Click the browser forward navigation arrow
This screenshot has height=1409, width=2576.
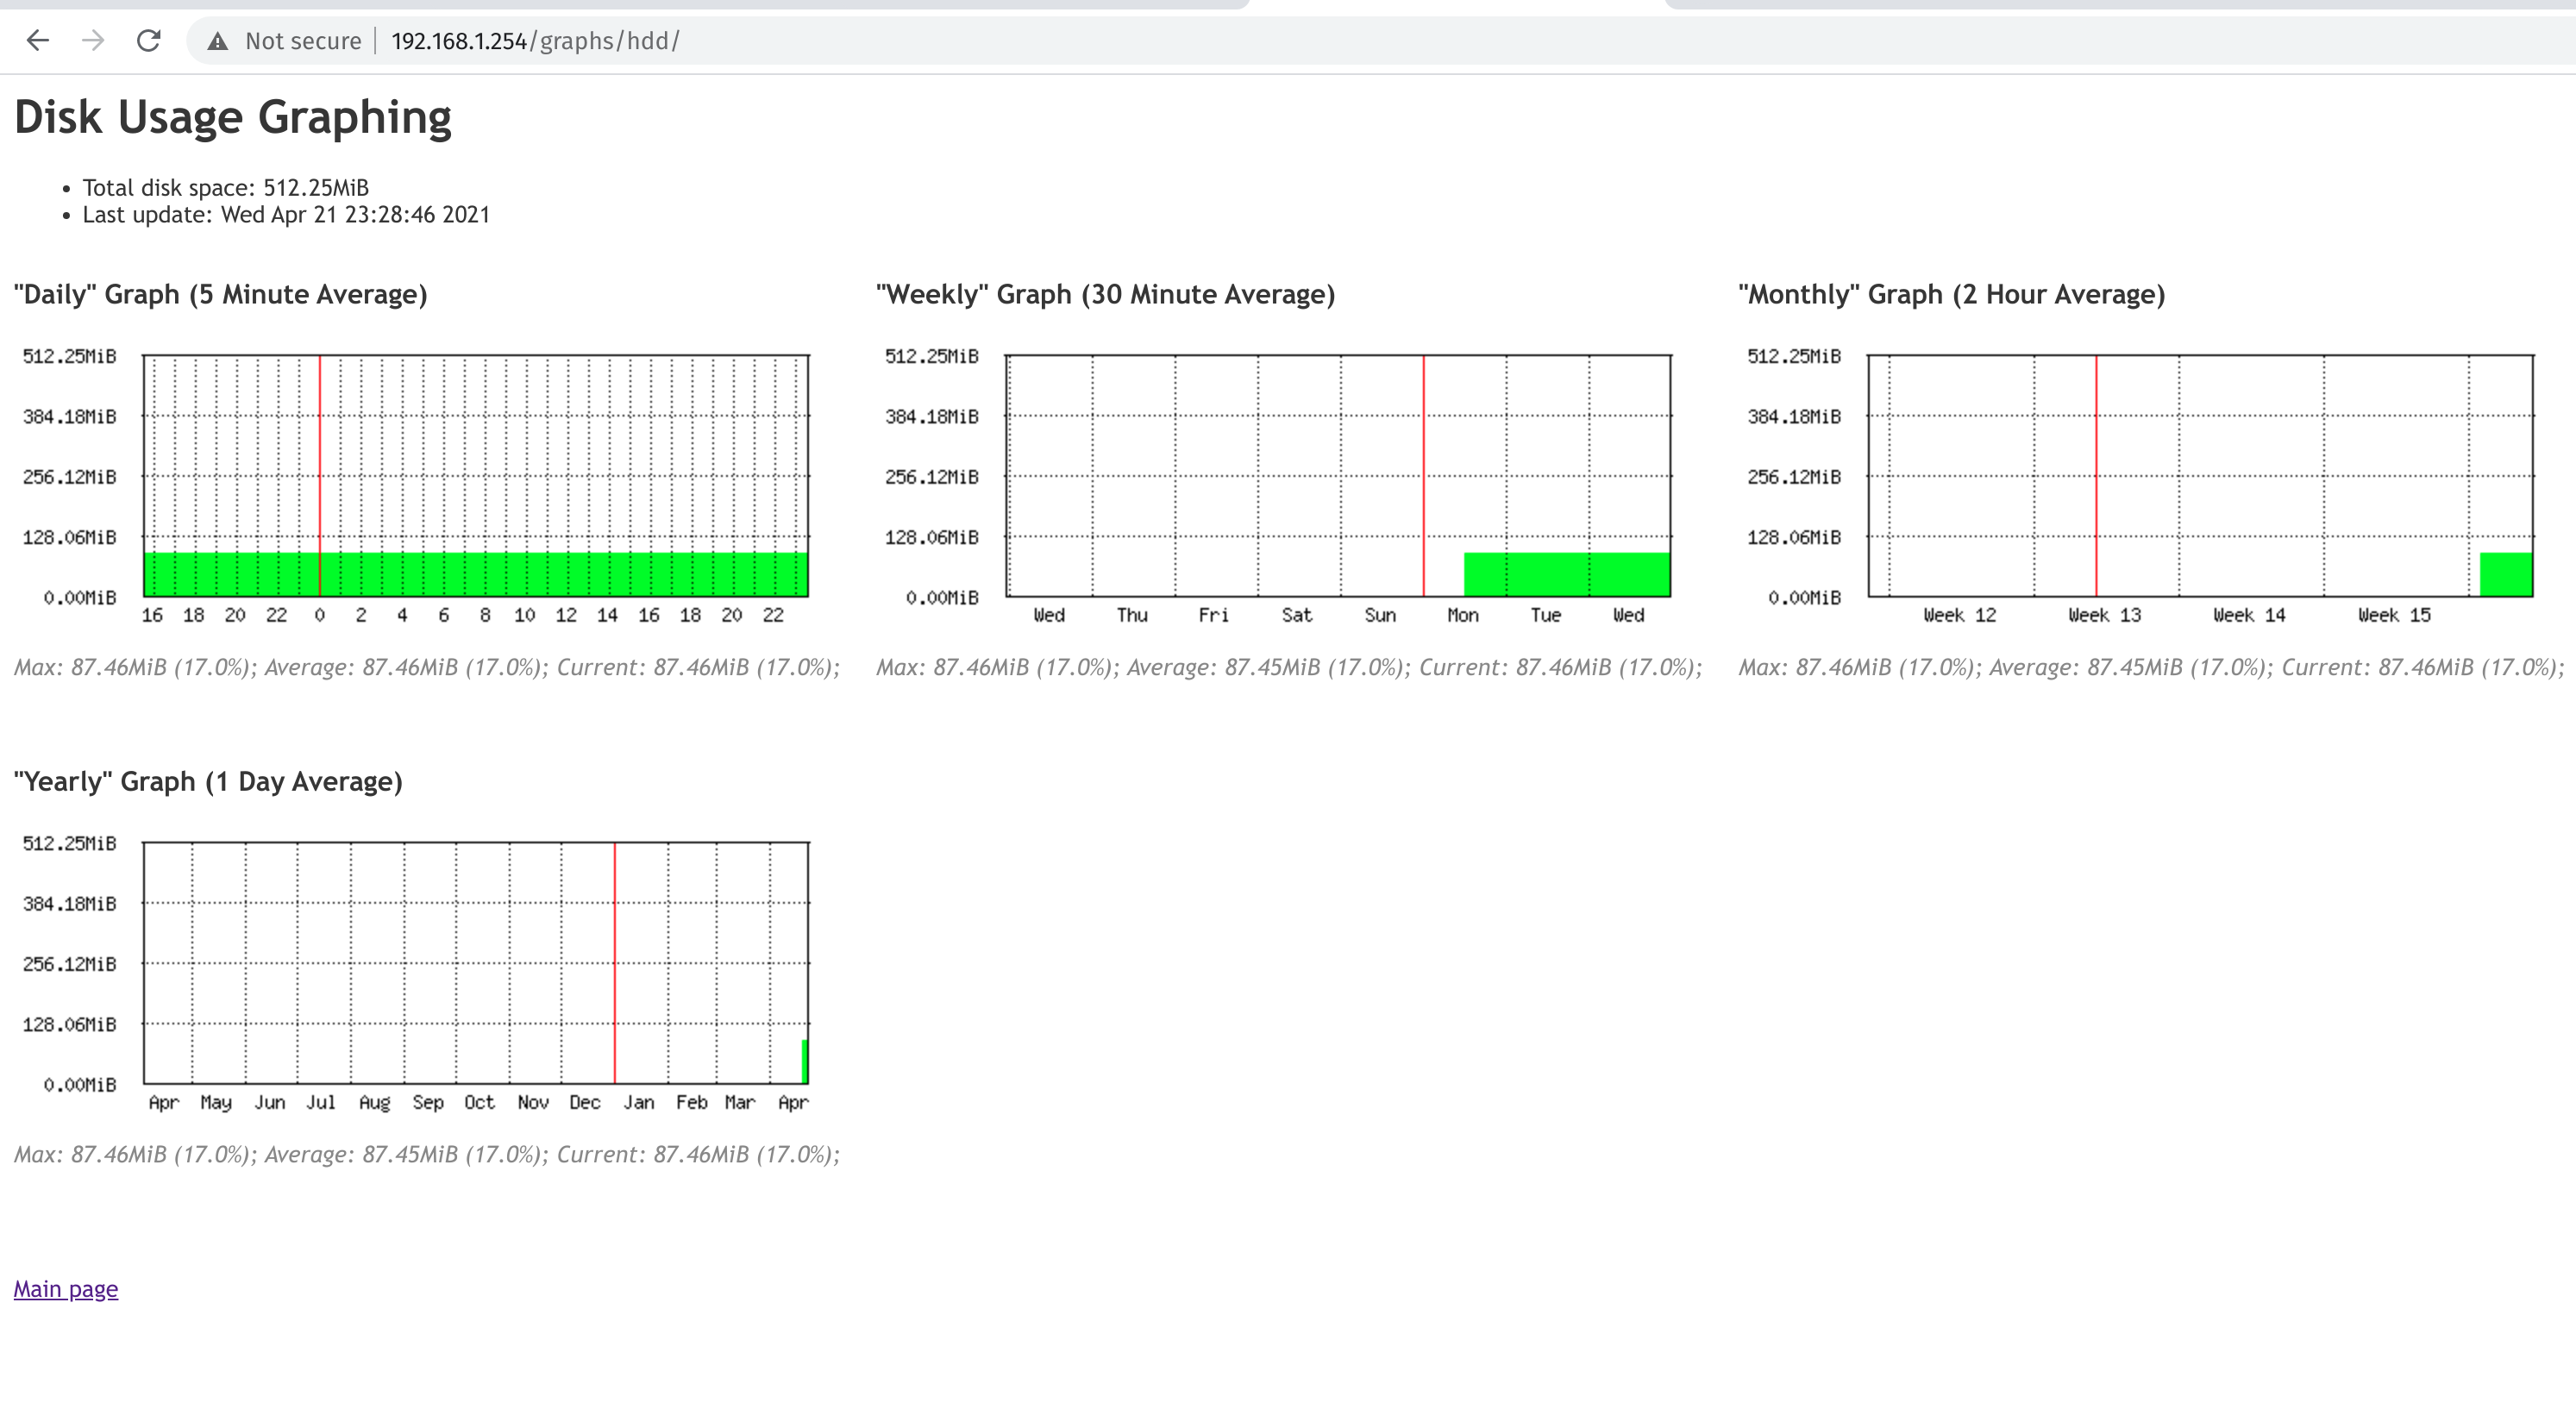pyautogui.click(x=93, y=41)
